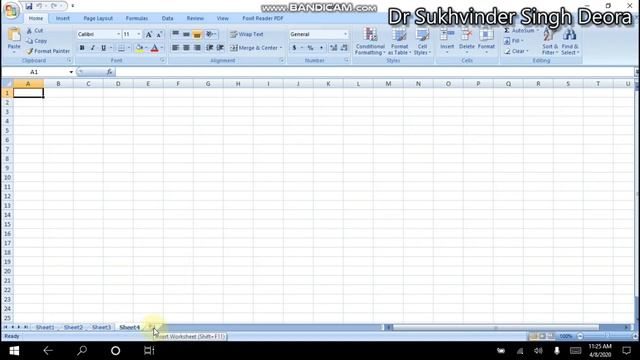Open Windows Start menu
The width and height of the screenshot is (640, 360).
(x=14, y=351)
